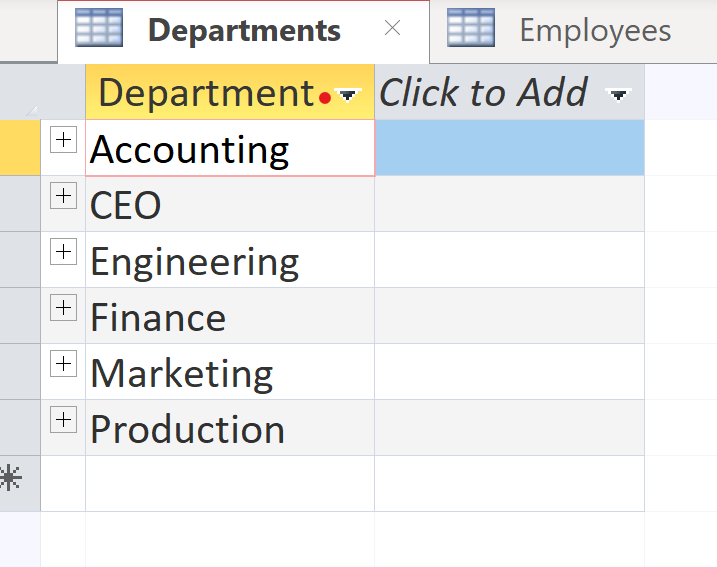Viewport: 717px width, 567px height.
Task: Click the Departments tab datasheet icon
Action: (x=99, y=28)
